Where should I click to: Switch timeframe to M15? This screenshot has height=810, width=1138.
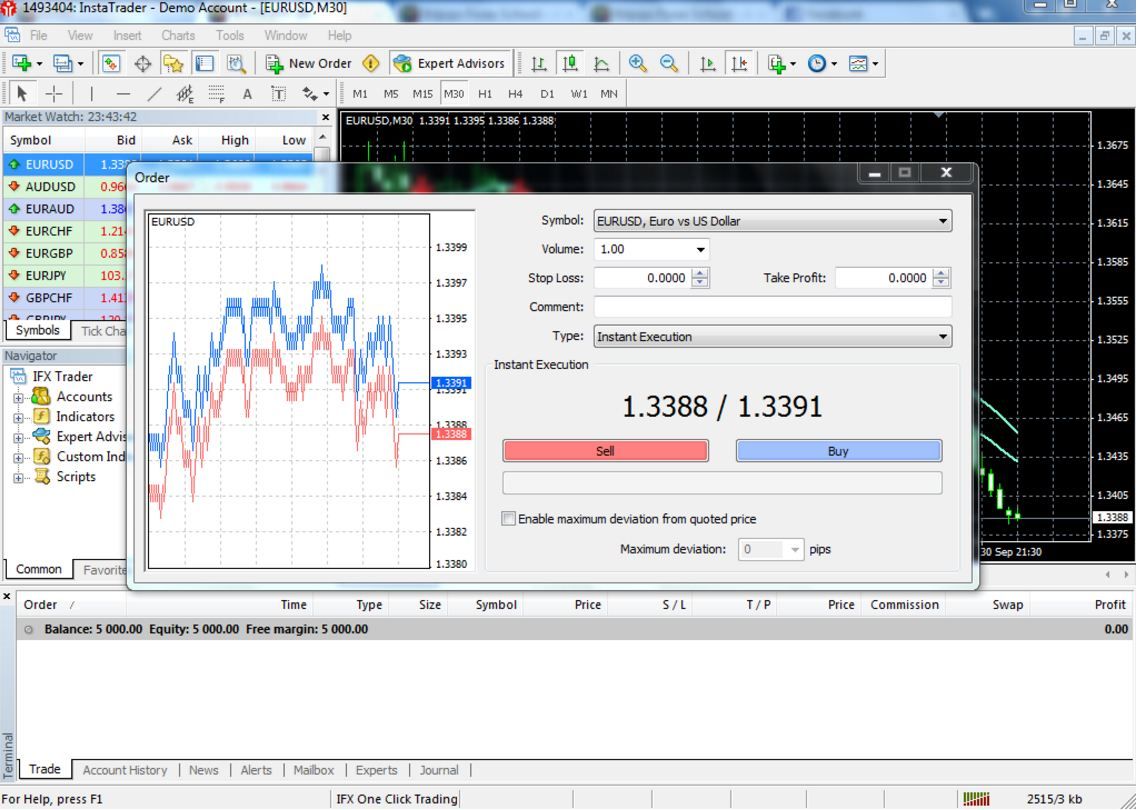coord(422,94)
